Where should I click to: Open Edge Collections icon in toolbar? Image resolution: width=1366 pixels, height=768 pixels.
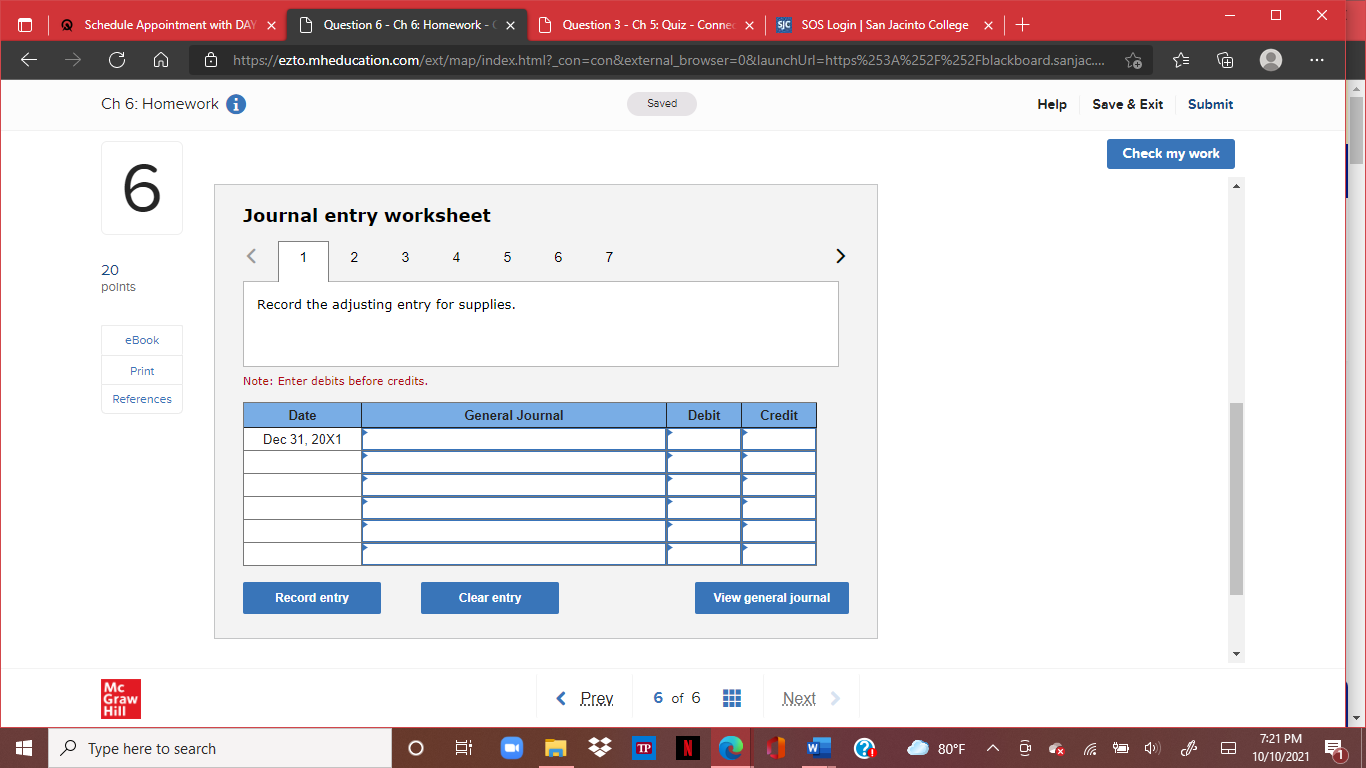(1225, 60)
